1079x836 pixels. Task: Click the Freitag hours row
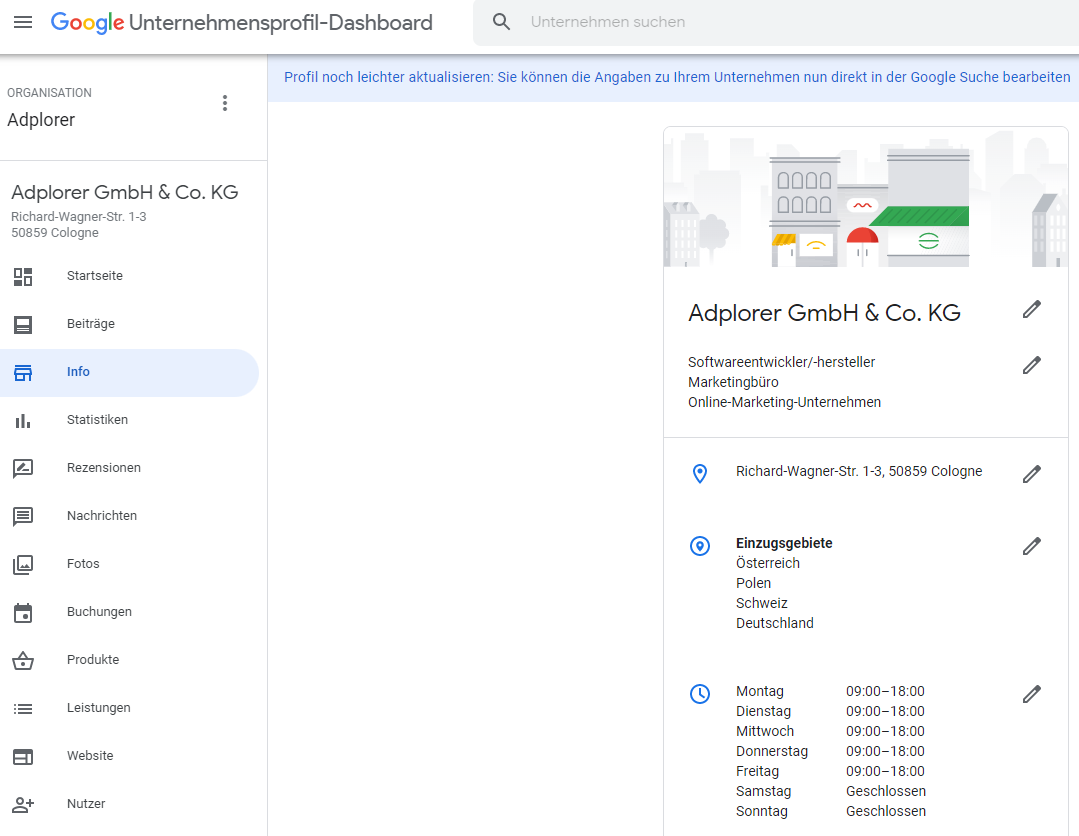point(831,771)
